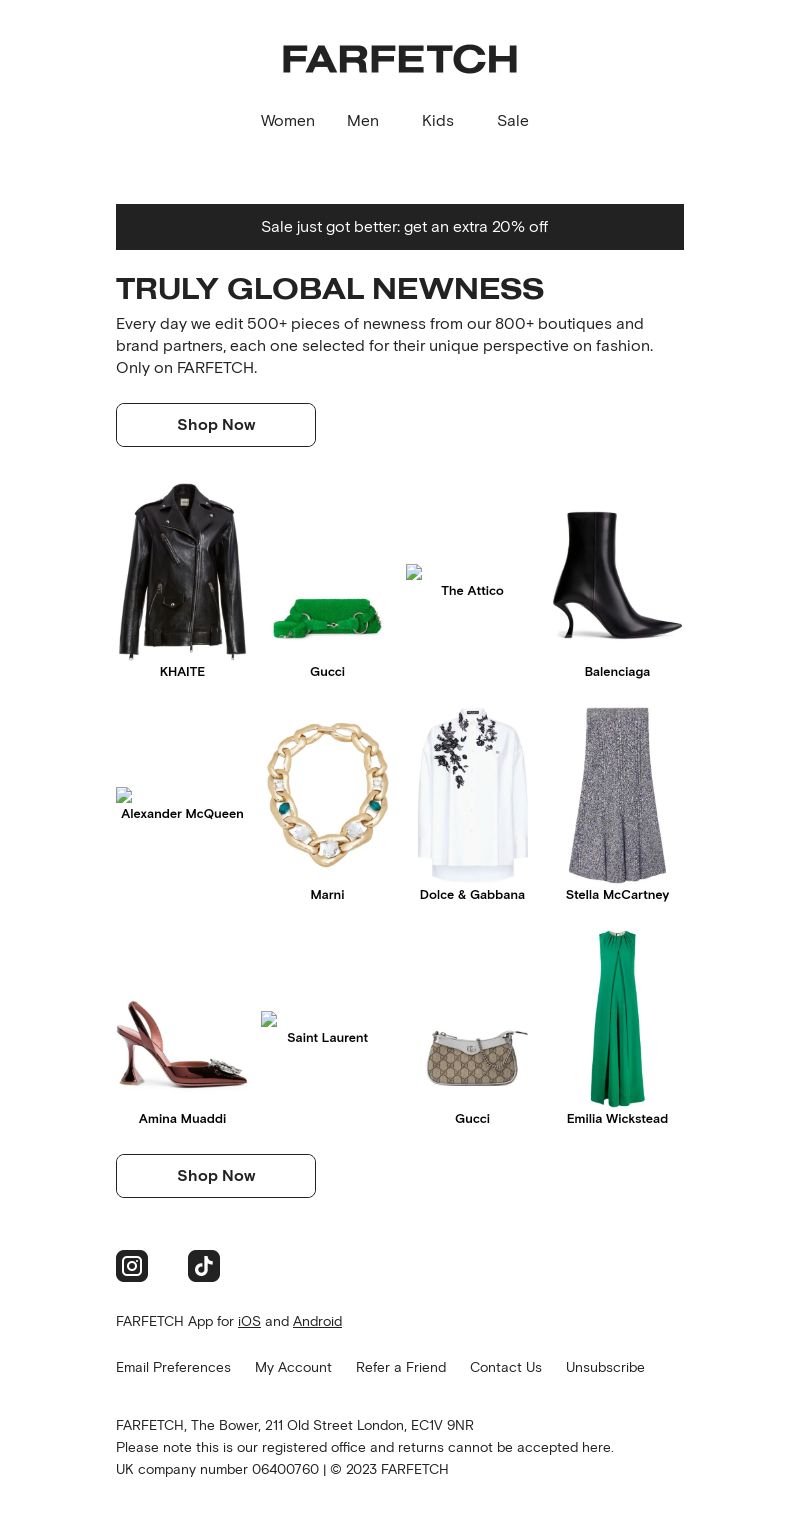View the KHAITE leather jacket

coord(182,571)
